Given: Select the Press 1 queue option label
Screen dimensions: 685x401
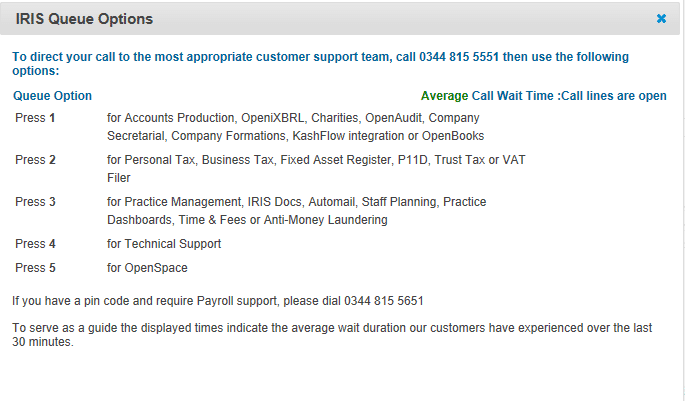Looking at the screenshot, I should point(35,118).
